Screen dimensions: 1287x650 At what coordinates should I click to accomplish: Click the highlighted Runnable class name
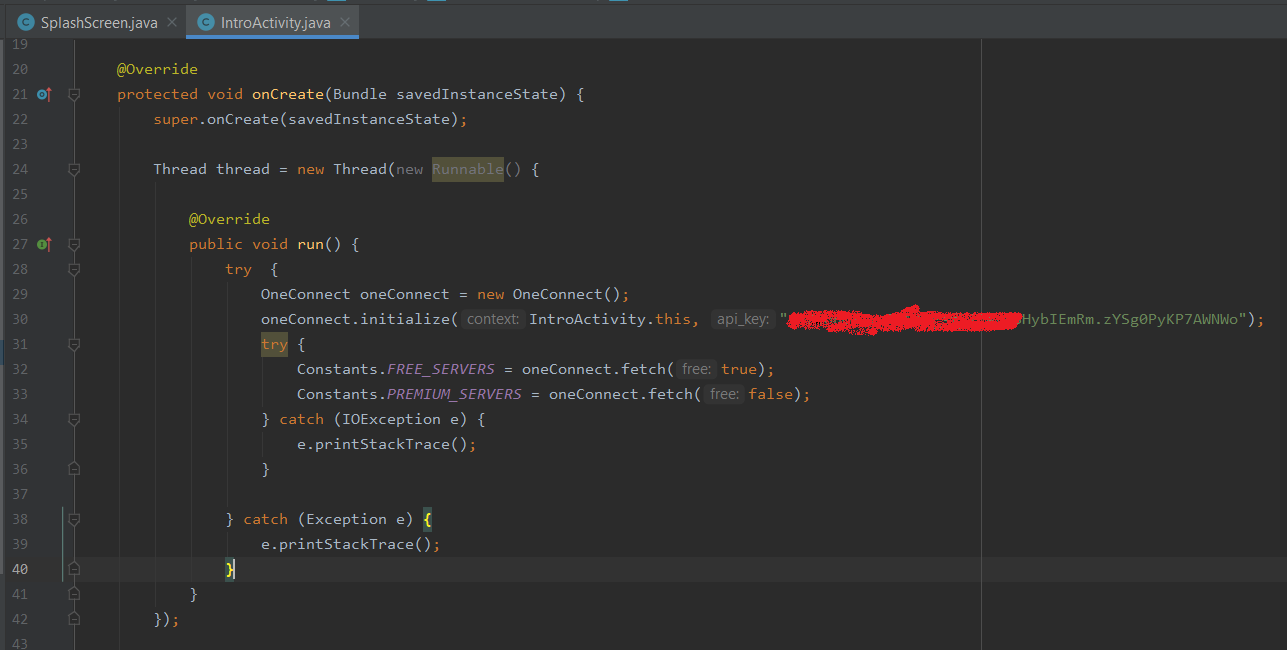(x=467, y=169)
